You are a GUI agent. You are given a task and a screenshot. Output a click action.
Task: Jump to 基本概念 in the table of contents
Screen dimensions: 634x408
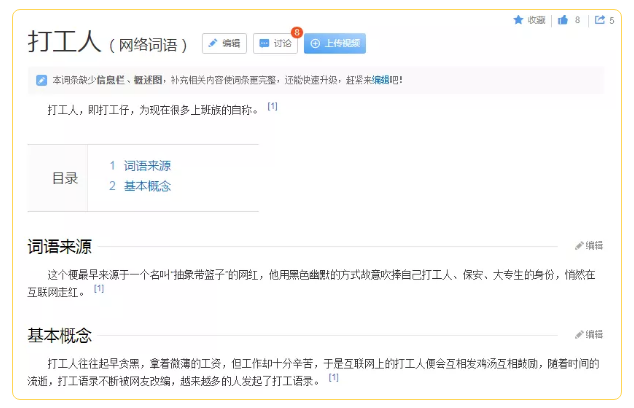147,186
